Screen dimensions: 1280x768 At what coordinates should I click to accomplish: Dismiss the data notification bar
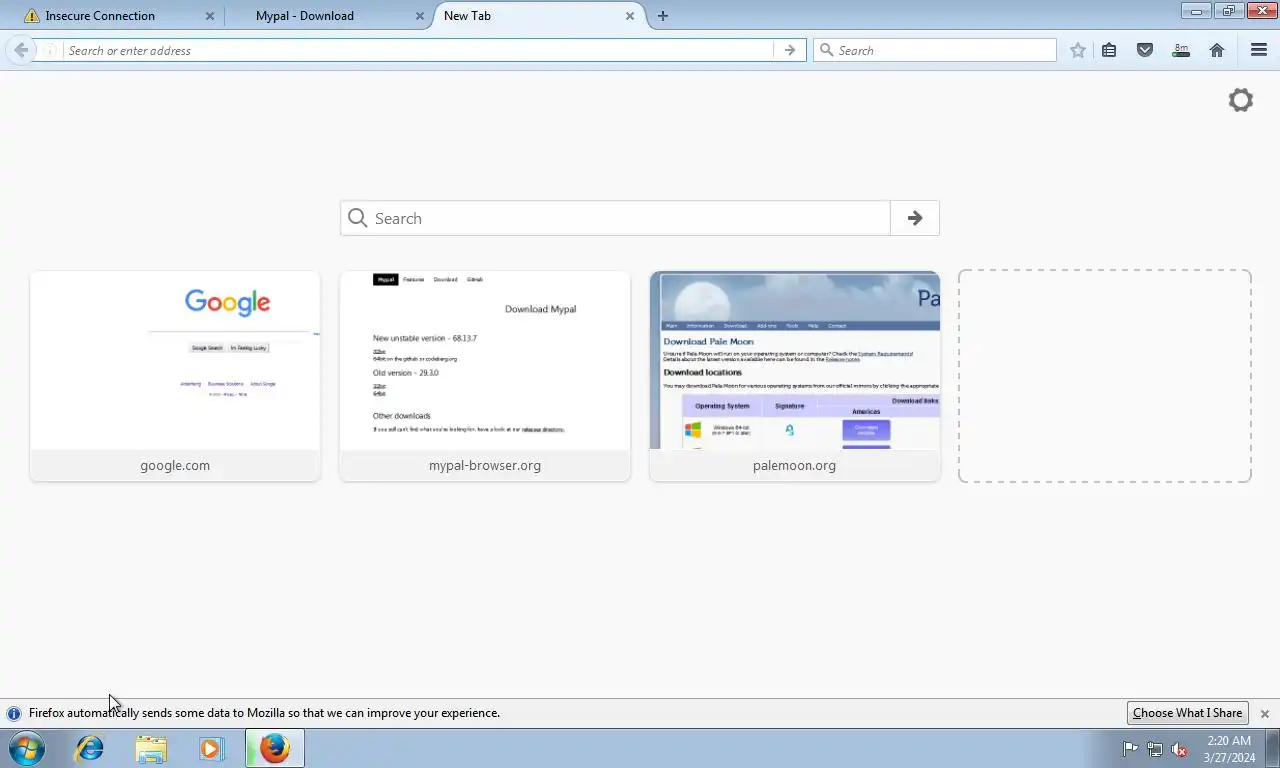[1265, 714]
